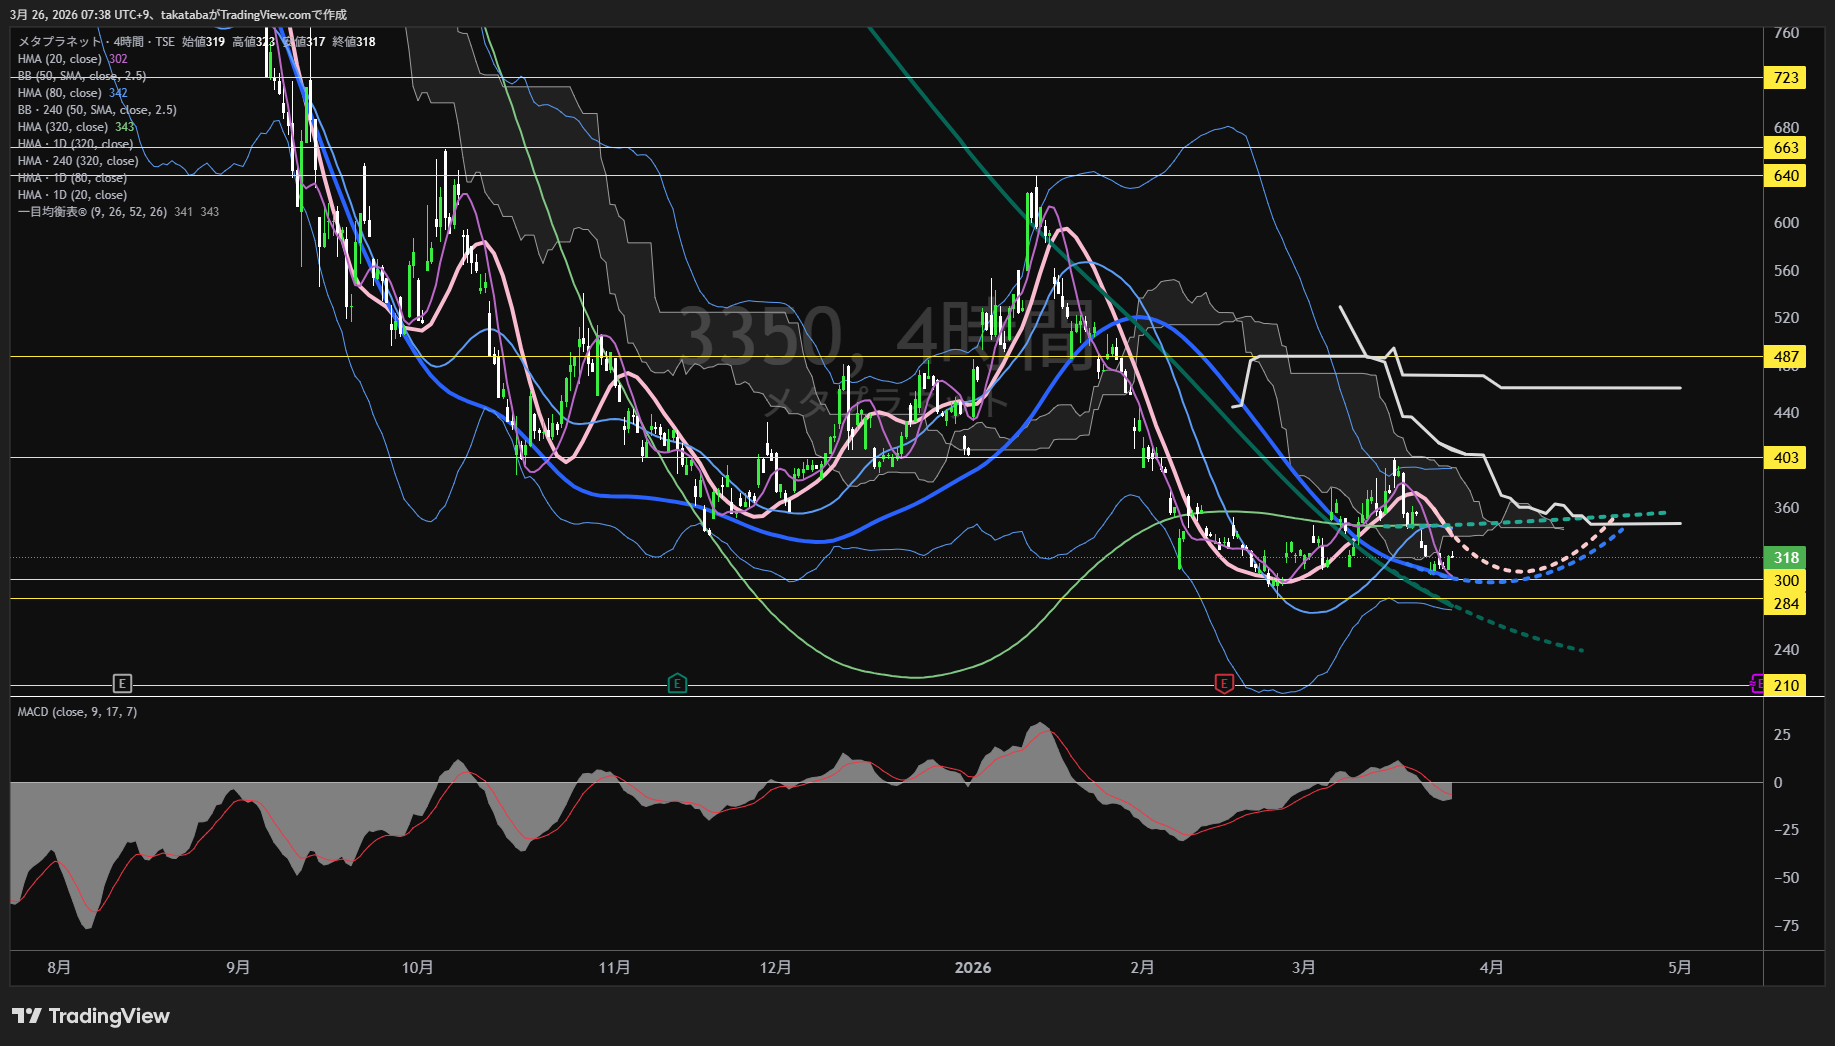Image resolution: width=1835 pixels, height=1046 pixels.
Task: Click the green 318 current price label
Action: pyautogui.click(x=1786, y=558)
